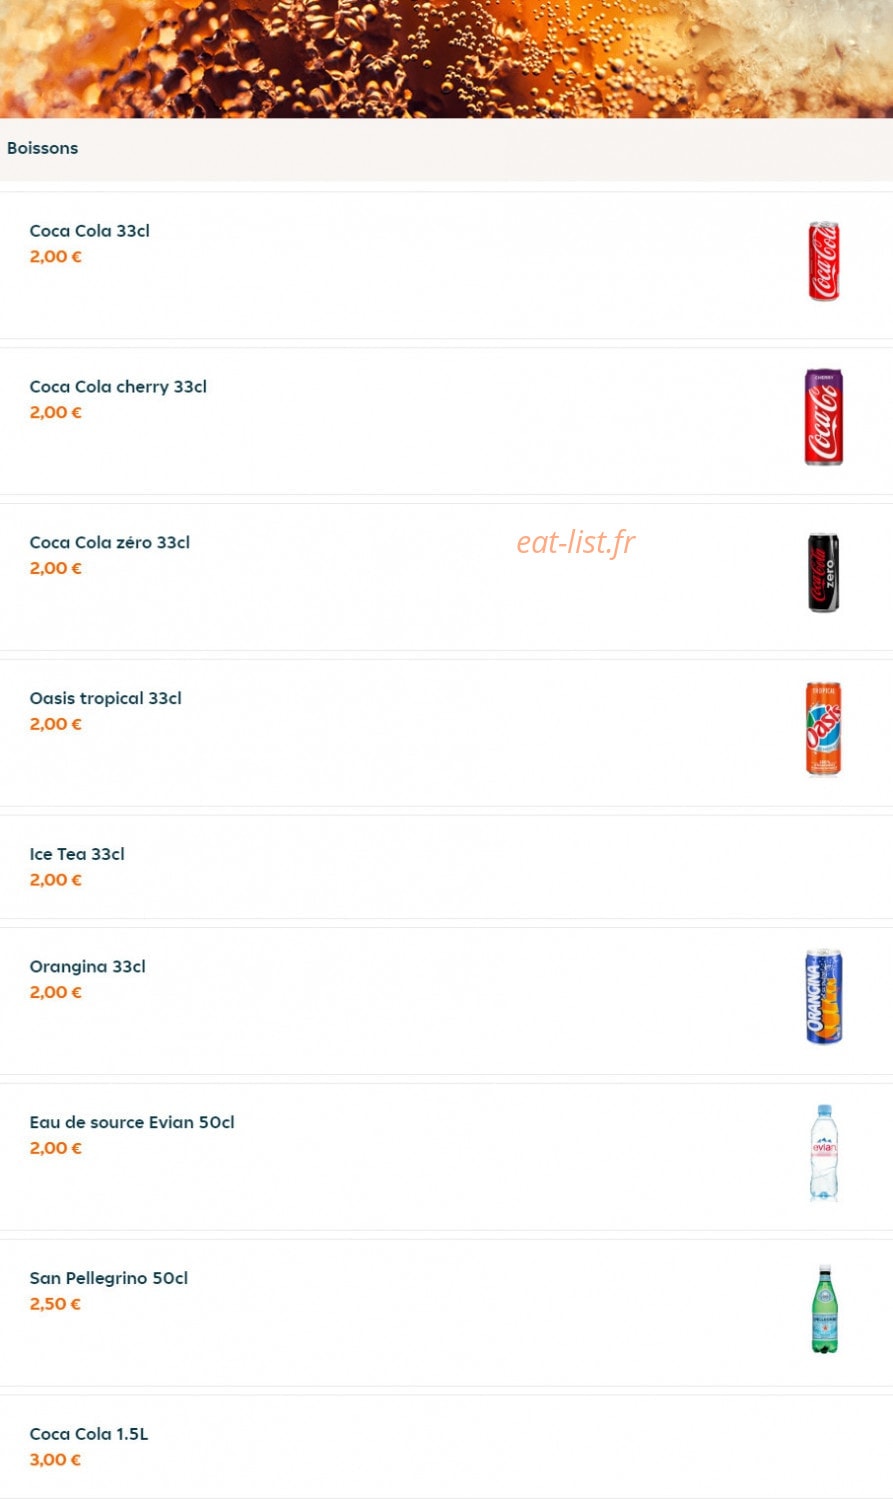893x1500 pixels.
Task: Select Oasis tropical 33cl drink
Action: coord(105,699)
